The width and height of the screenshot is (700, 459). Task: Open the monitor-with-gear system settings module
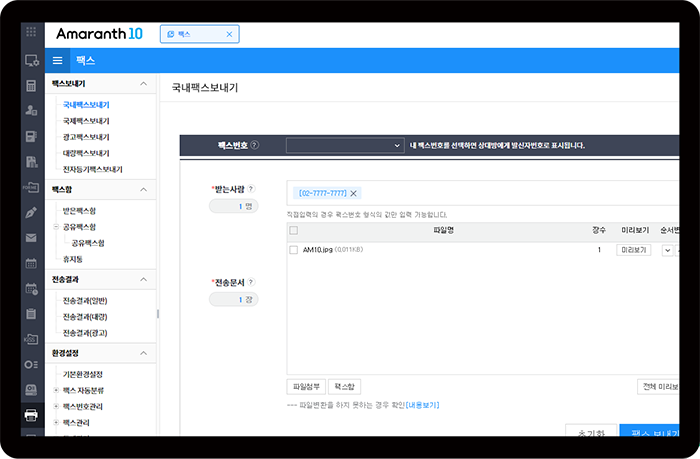coord(32,60)
